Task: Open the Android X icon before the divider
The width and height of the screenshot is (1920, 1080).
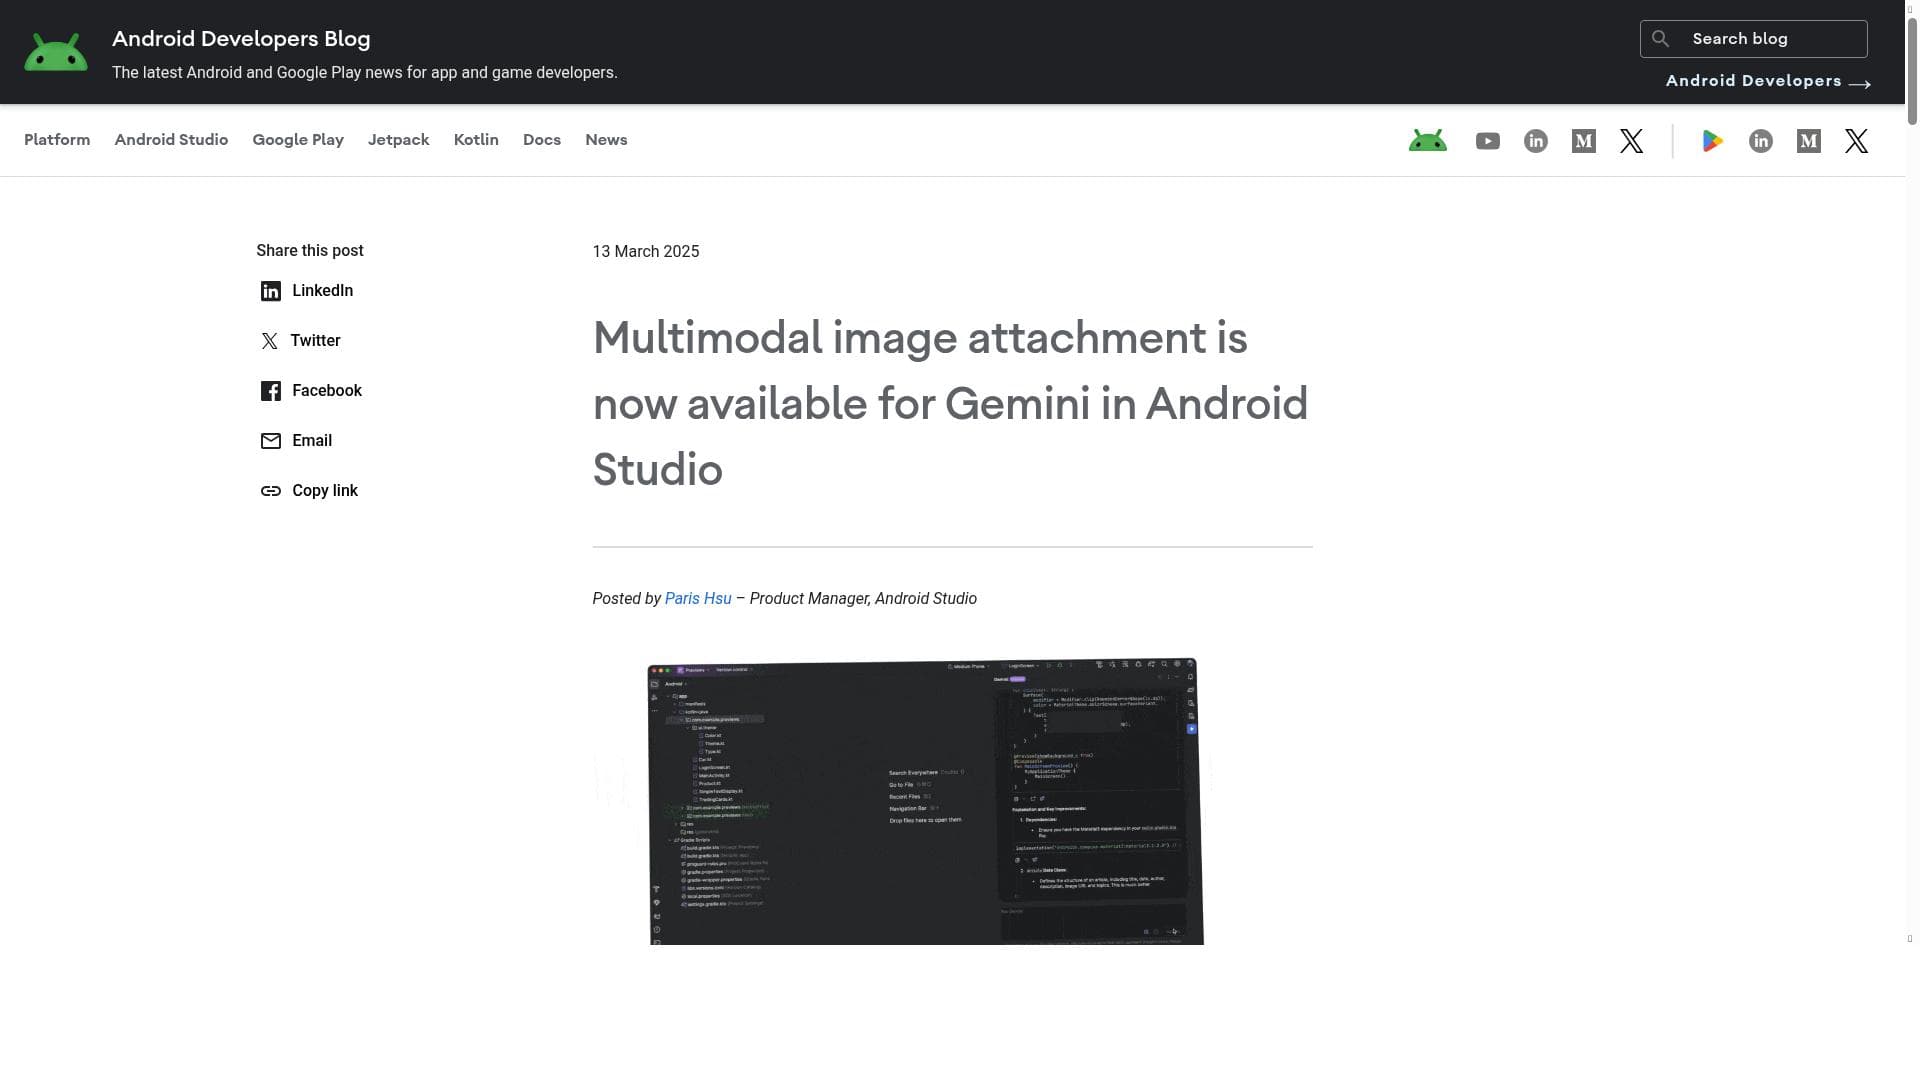Action: coord(1631,141)
